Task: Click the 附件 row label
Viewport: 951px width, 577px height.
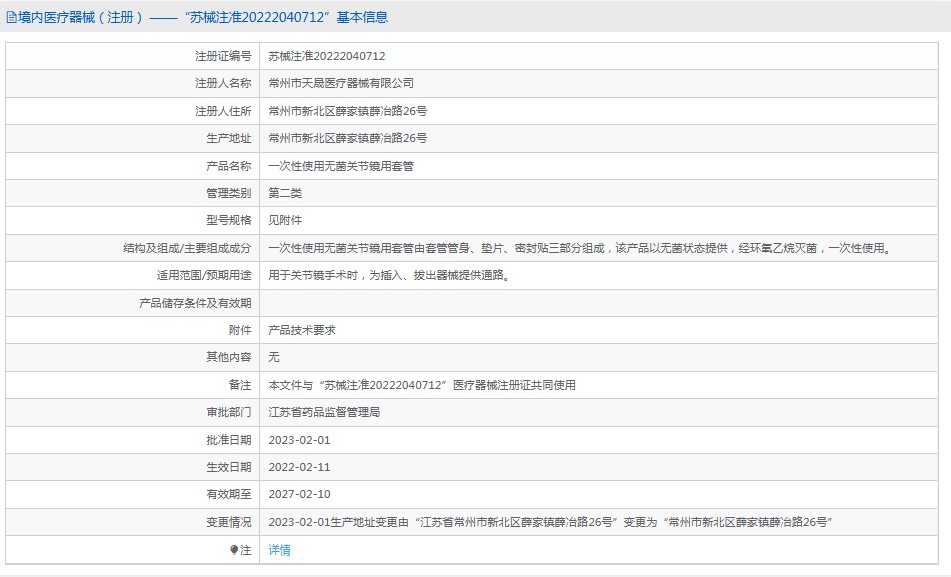Action: click(x=240, y=330)
